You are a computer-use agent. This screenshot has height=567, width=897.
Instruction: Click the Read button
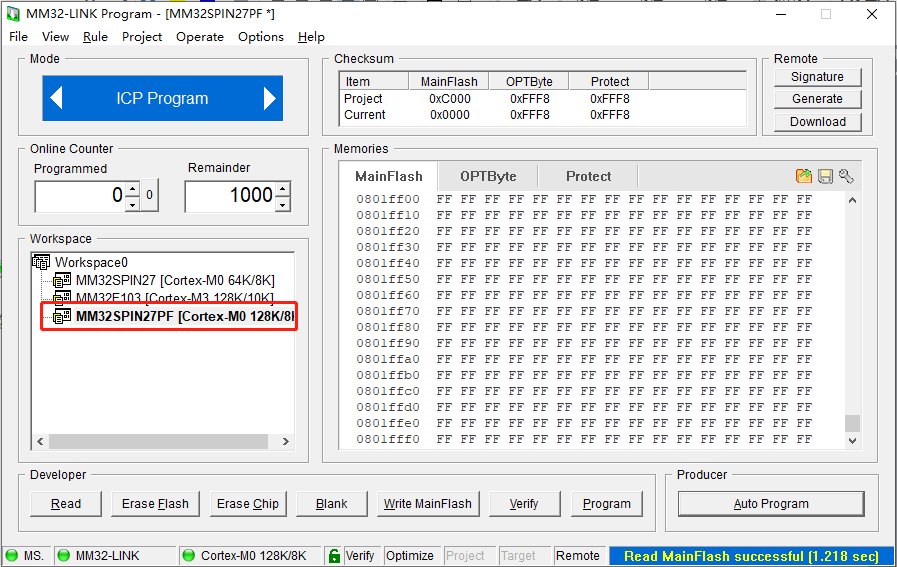tap(66, 503)
